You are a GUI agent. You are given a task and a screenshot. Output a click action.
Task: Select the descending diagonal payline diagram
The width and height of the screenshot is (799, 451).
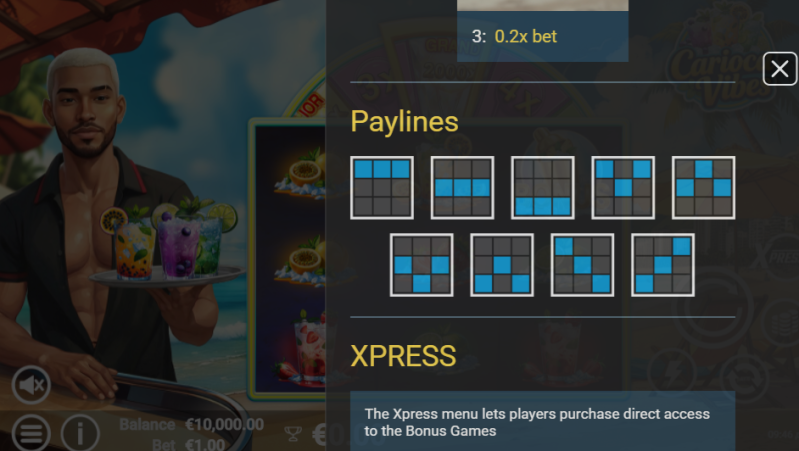[582, 265]
